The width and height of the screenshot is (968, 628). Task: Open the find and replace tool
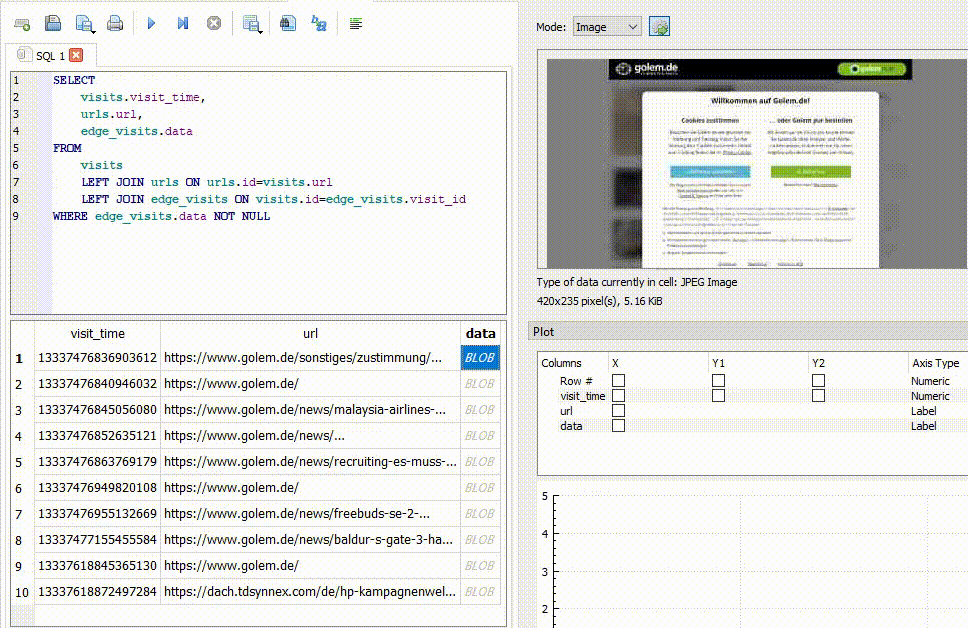[x=319, y=23]
